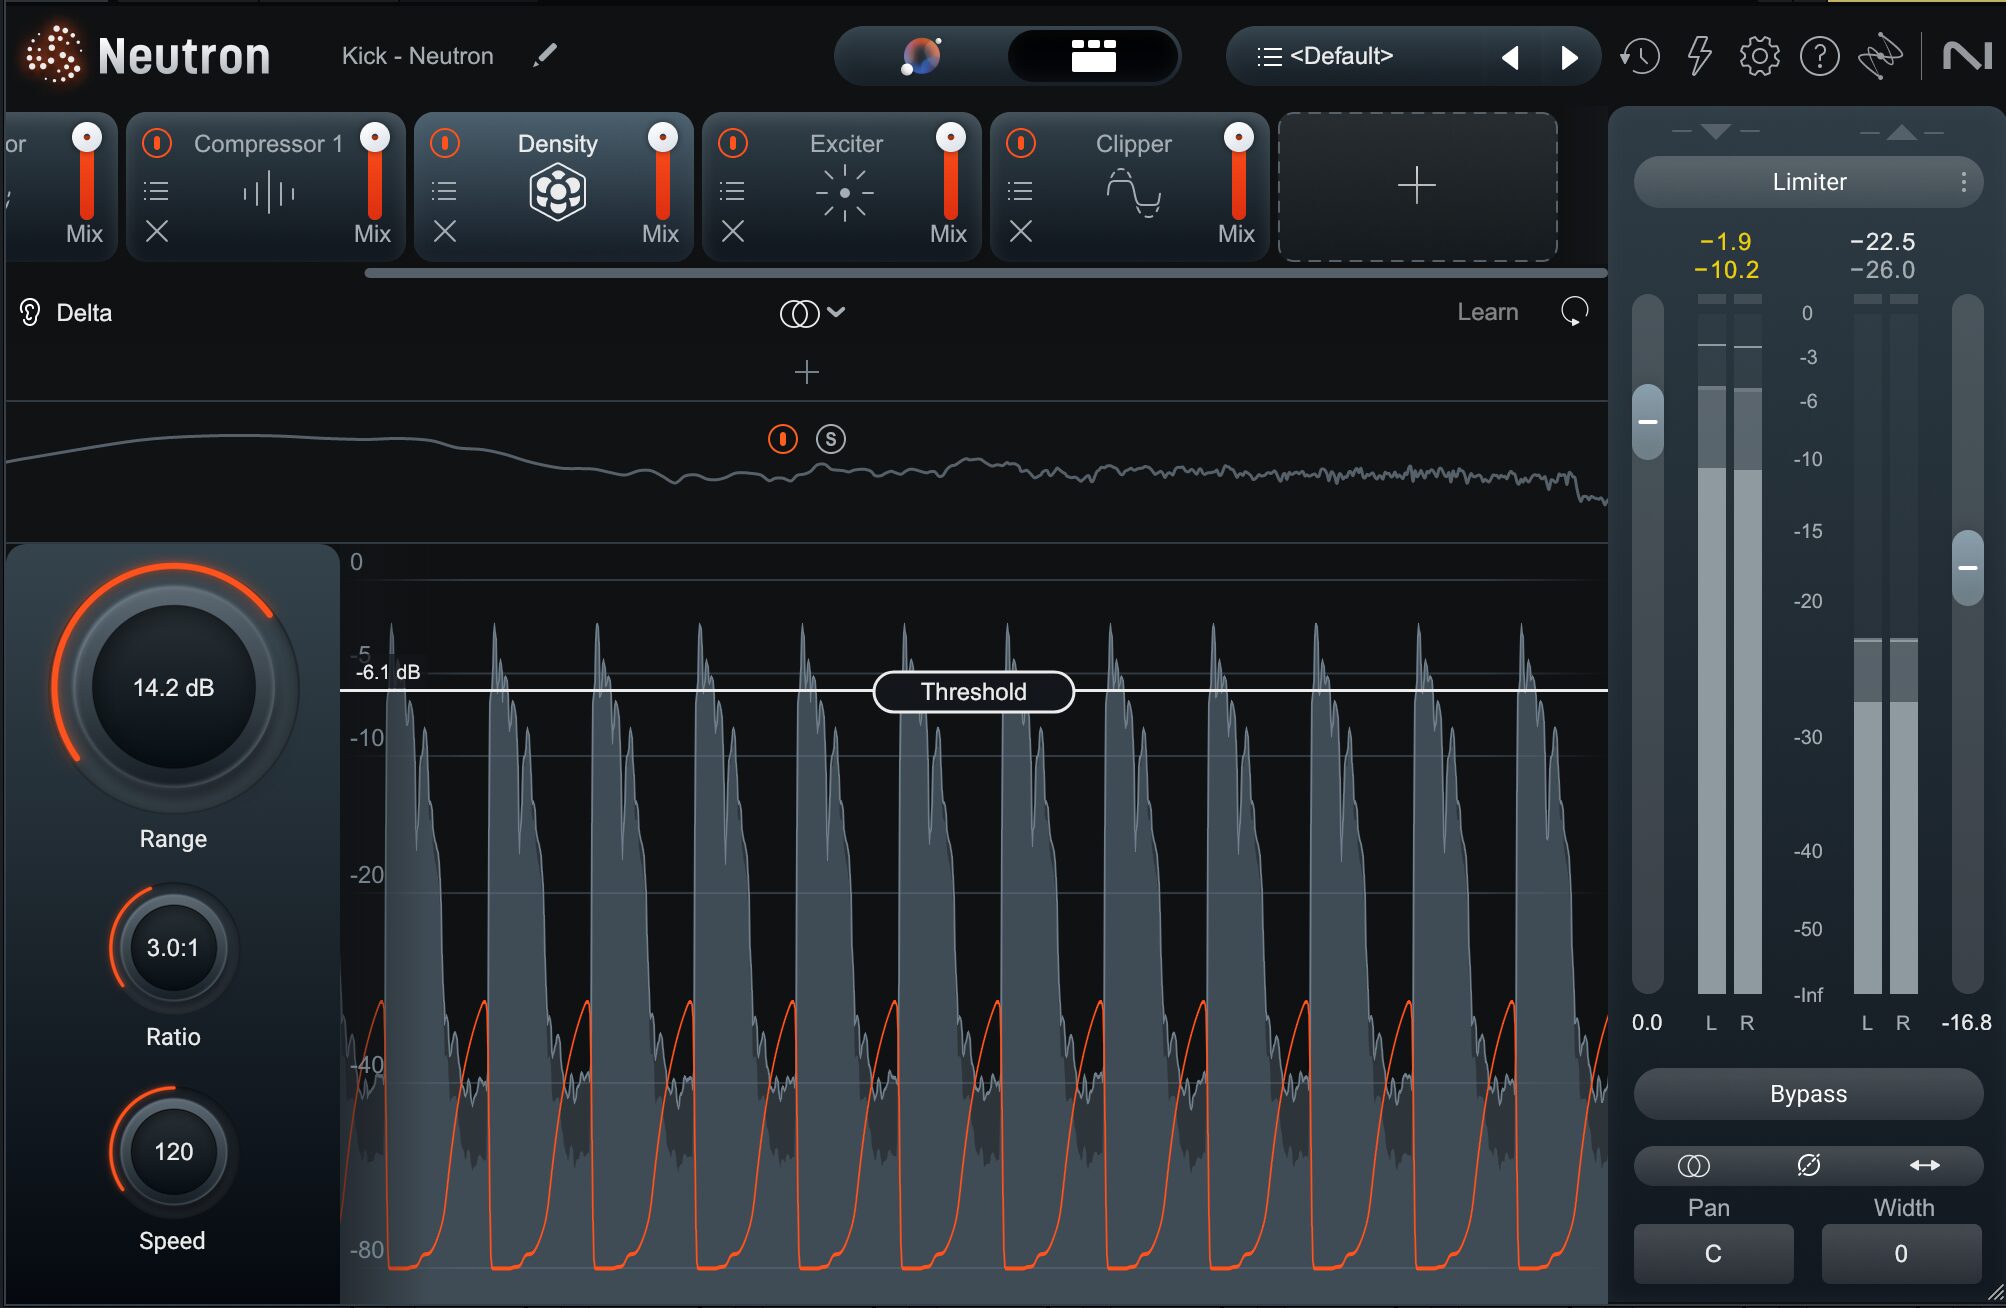The height and width of the screenshot is (1308, 2006).
Task: Open the History clock icon
Action: (1640, 56)
